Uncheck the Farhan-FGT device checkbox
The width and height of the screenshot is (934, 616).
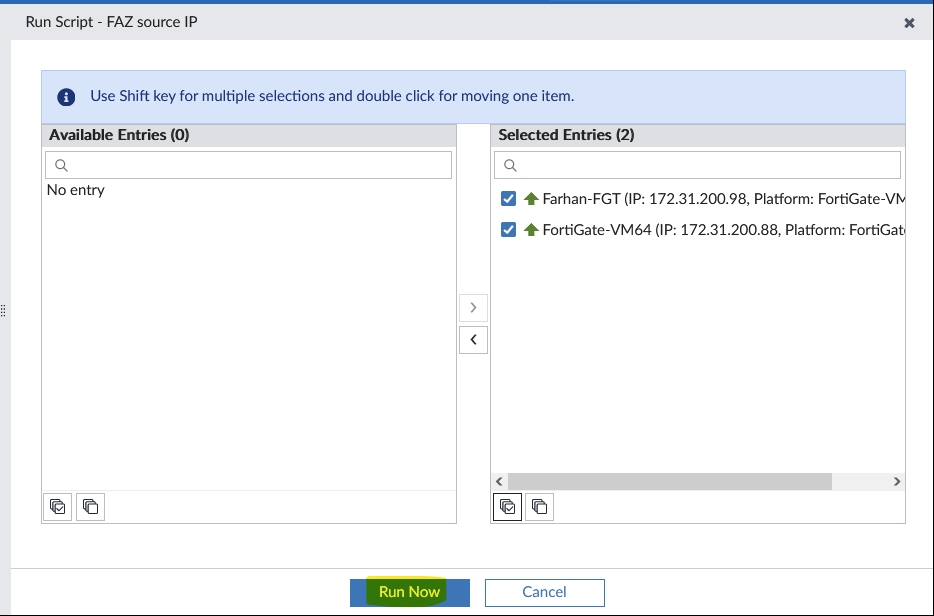[508, 198]
